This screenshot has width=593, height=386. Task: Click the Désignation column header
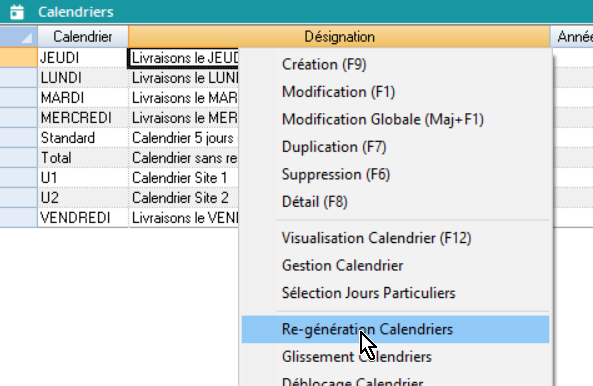[339, 37]
